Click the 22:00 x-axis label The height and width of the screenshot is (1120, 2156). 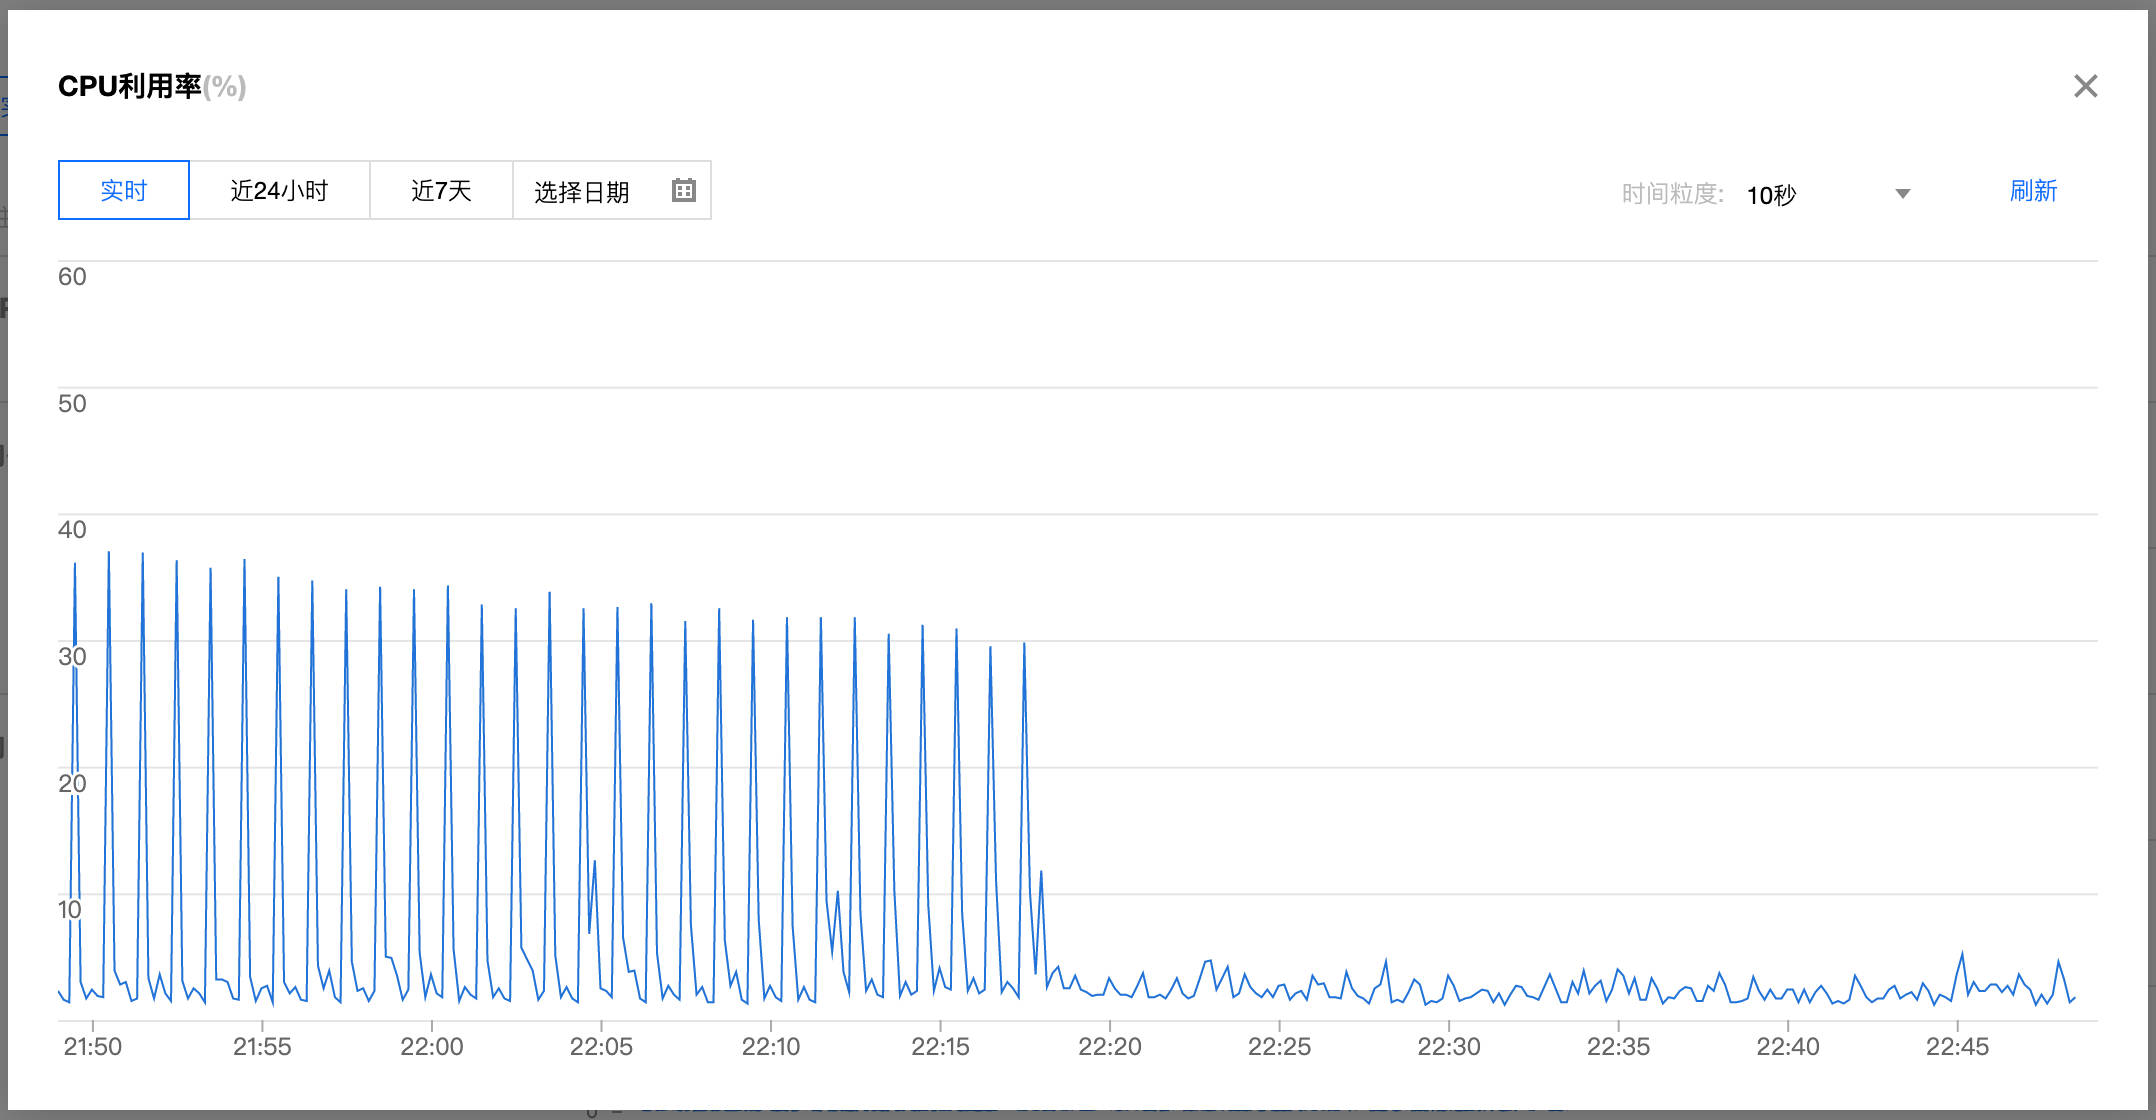[x=432, y=1046]
